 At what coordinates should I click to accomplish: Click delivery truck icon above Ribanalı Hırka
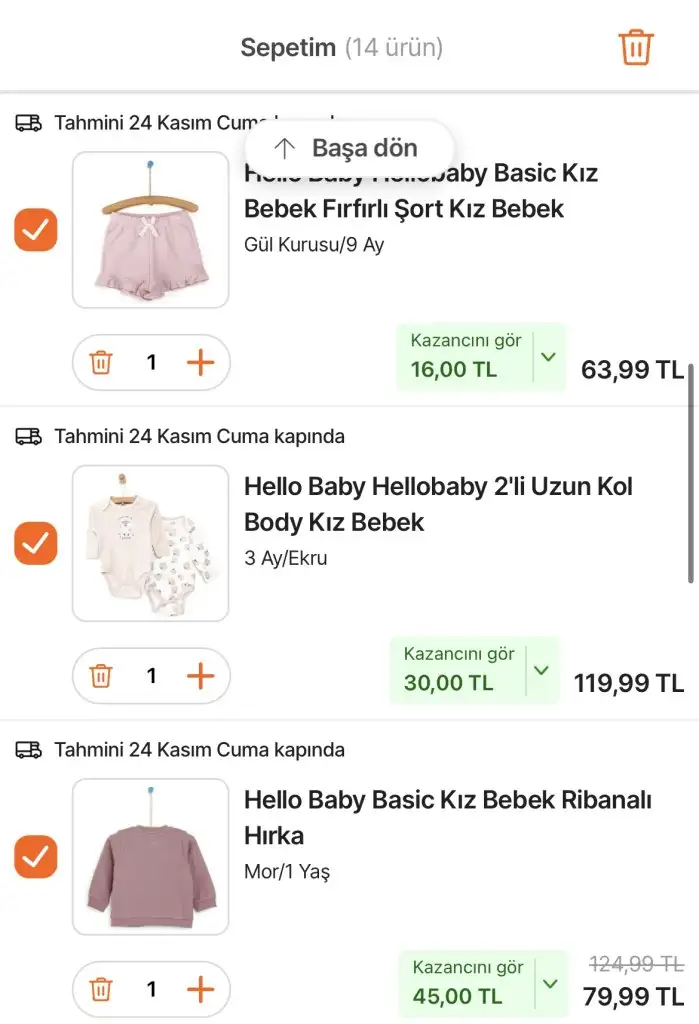29,750
